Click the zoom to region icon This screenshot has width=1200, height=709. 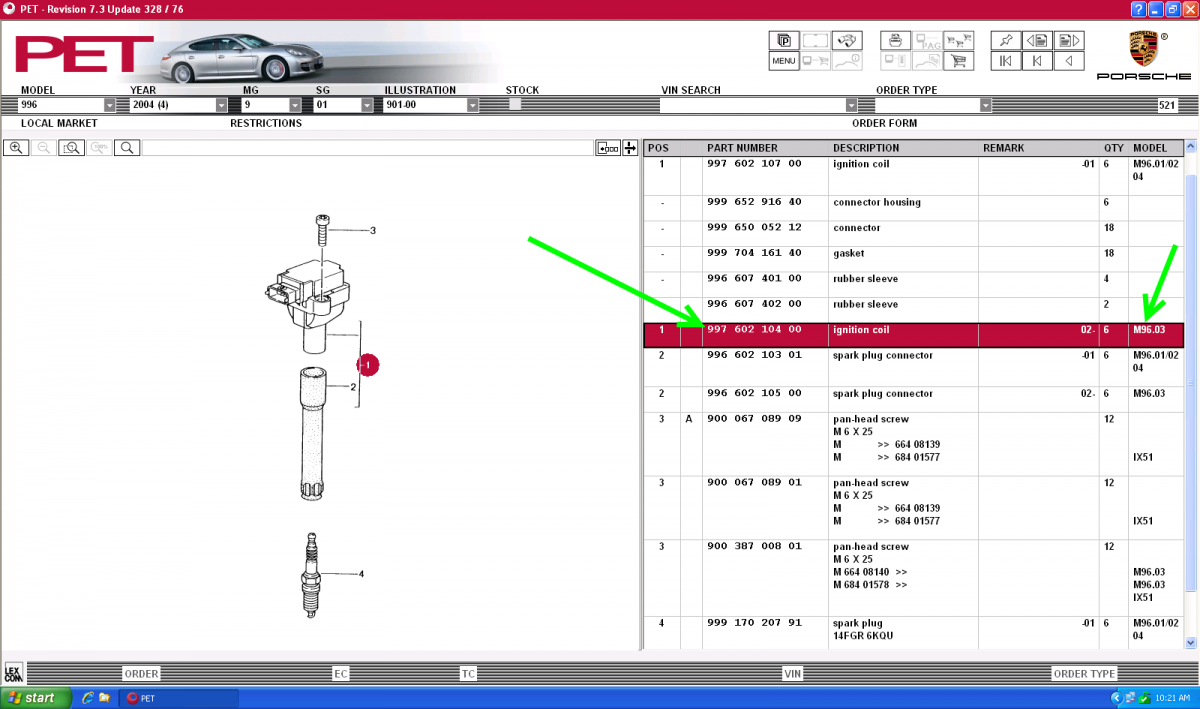pyautogui.click(x=71, y=148)
